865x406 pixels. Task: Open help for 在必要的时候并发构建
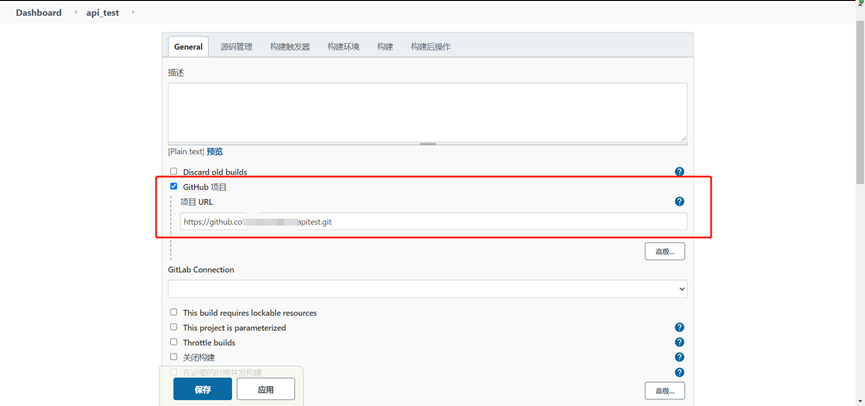(680, 372)
